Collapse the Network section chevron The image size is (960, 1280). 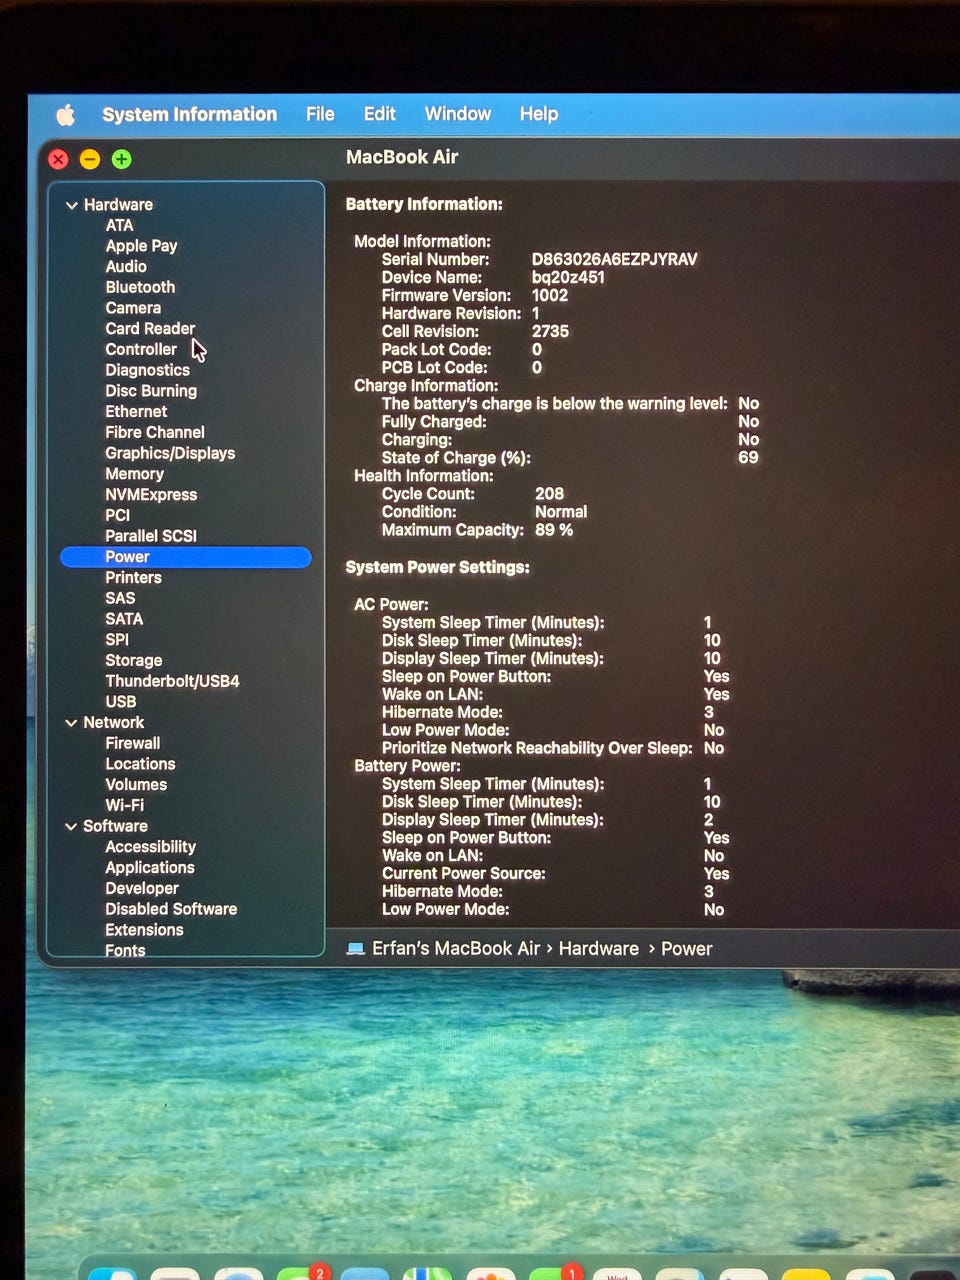point(71,723)
